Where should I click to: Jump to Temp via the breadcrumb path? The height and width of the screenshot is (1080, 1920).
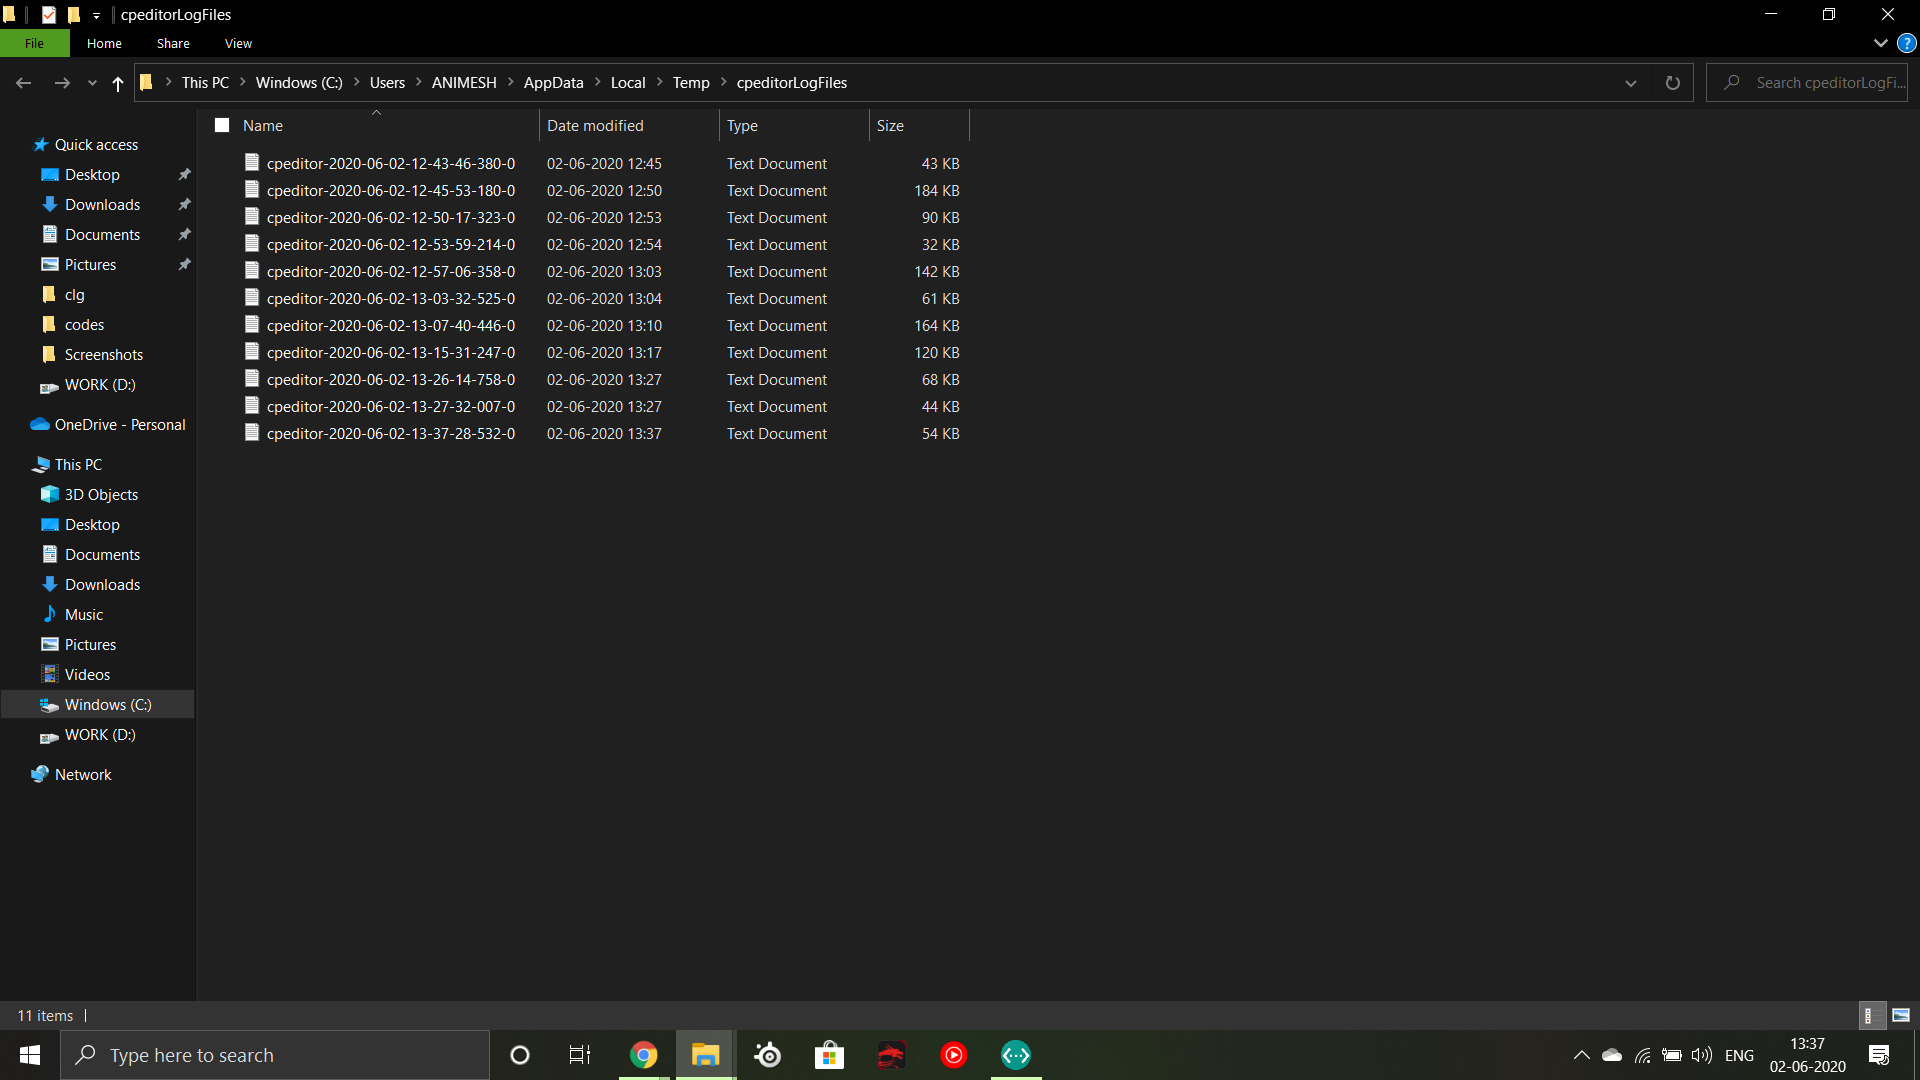(x=691, y=82)
